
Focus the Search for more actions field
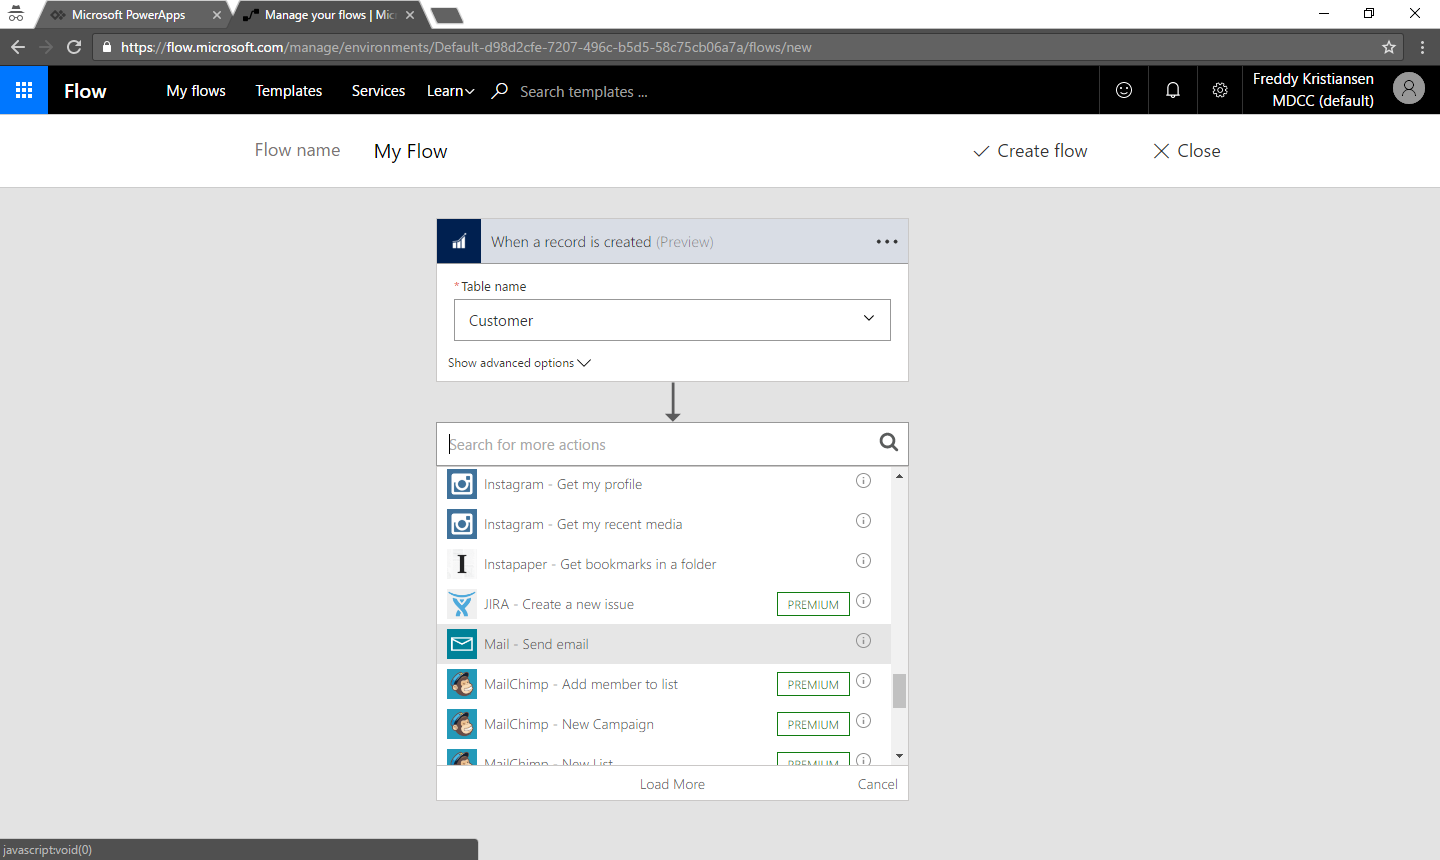(655, 444)
